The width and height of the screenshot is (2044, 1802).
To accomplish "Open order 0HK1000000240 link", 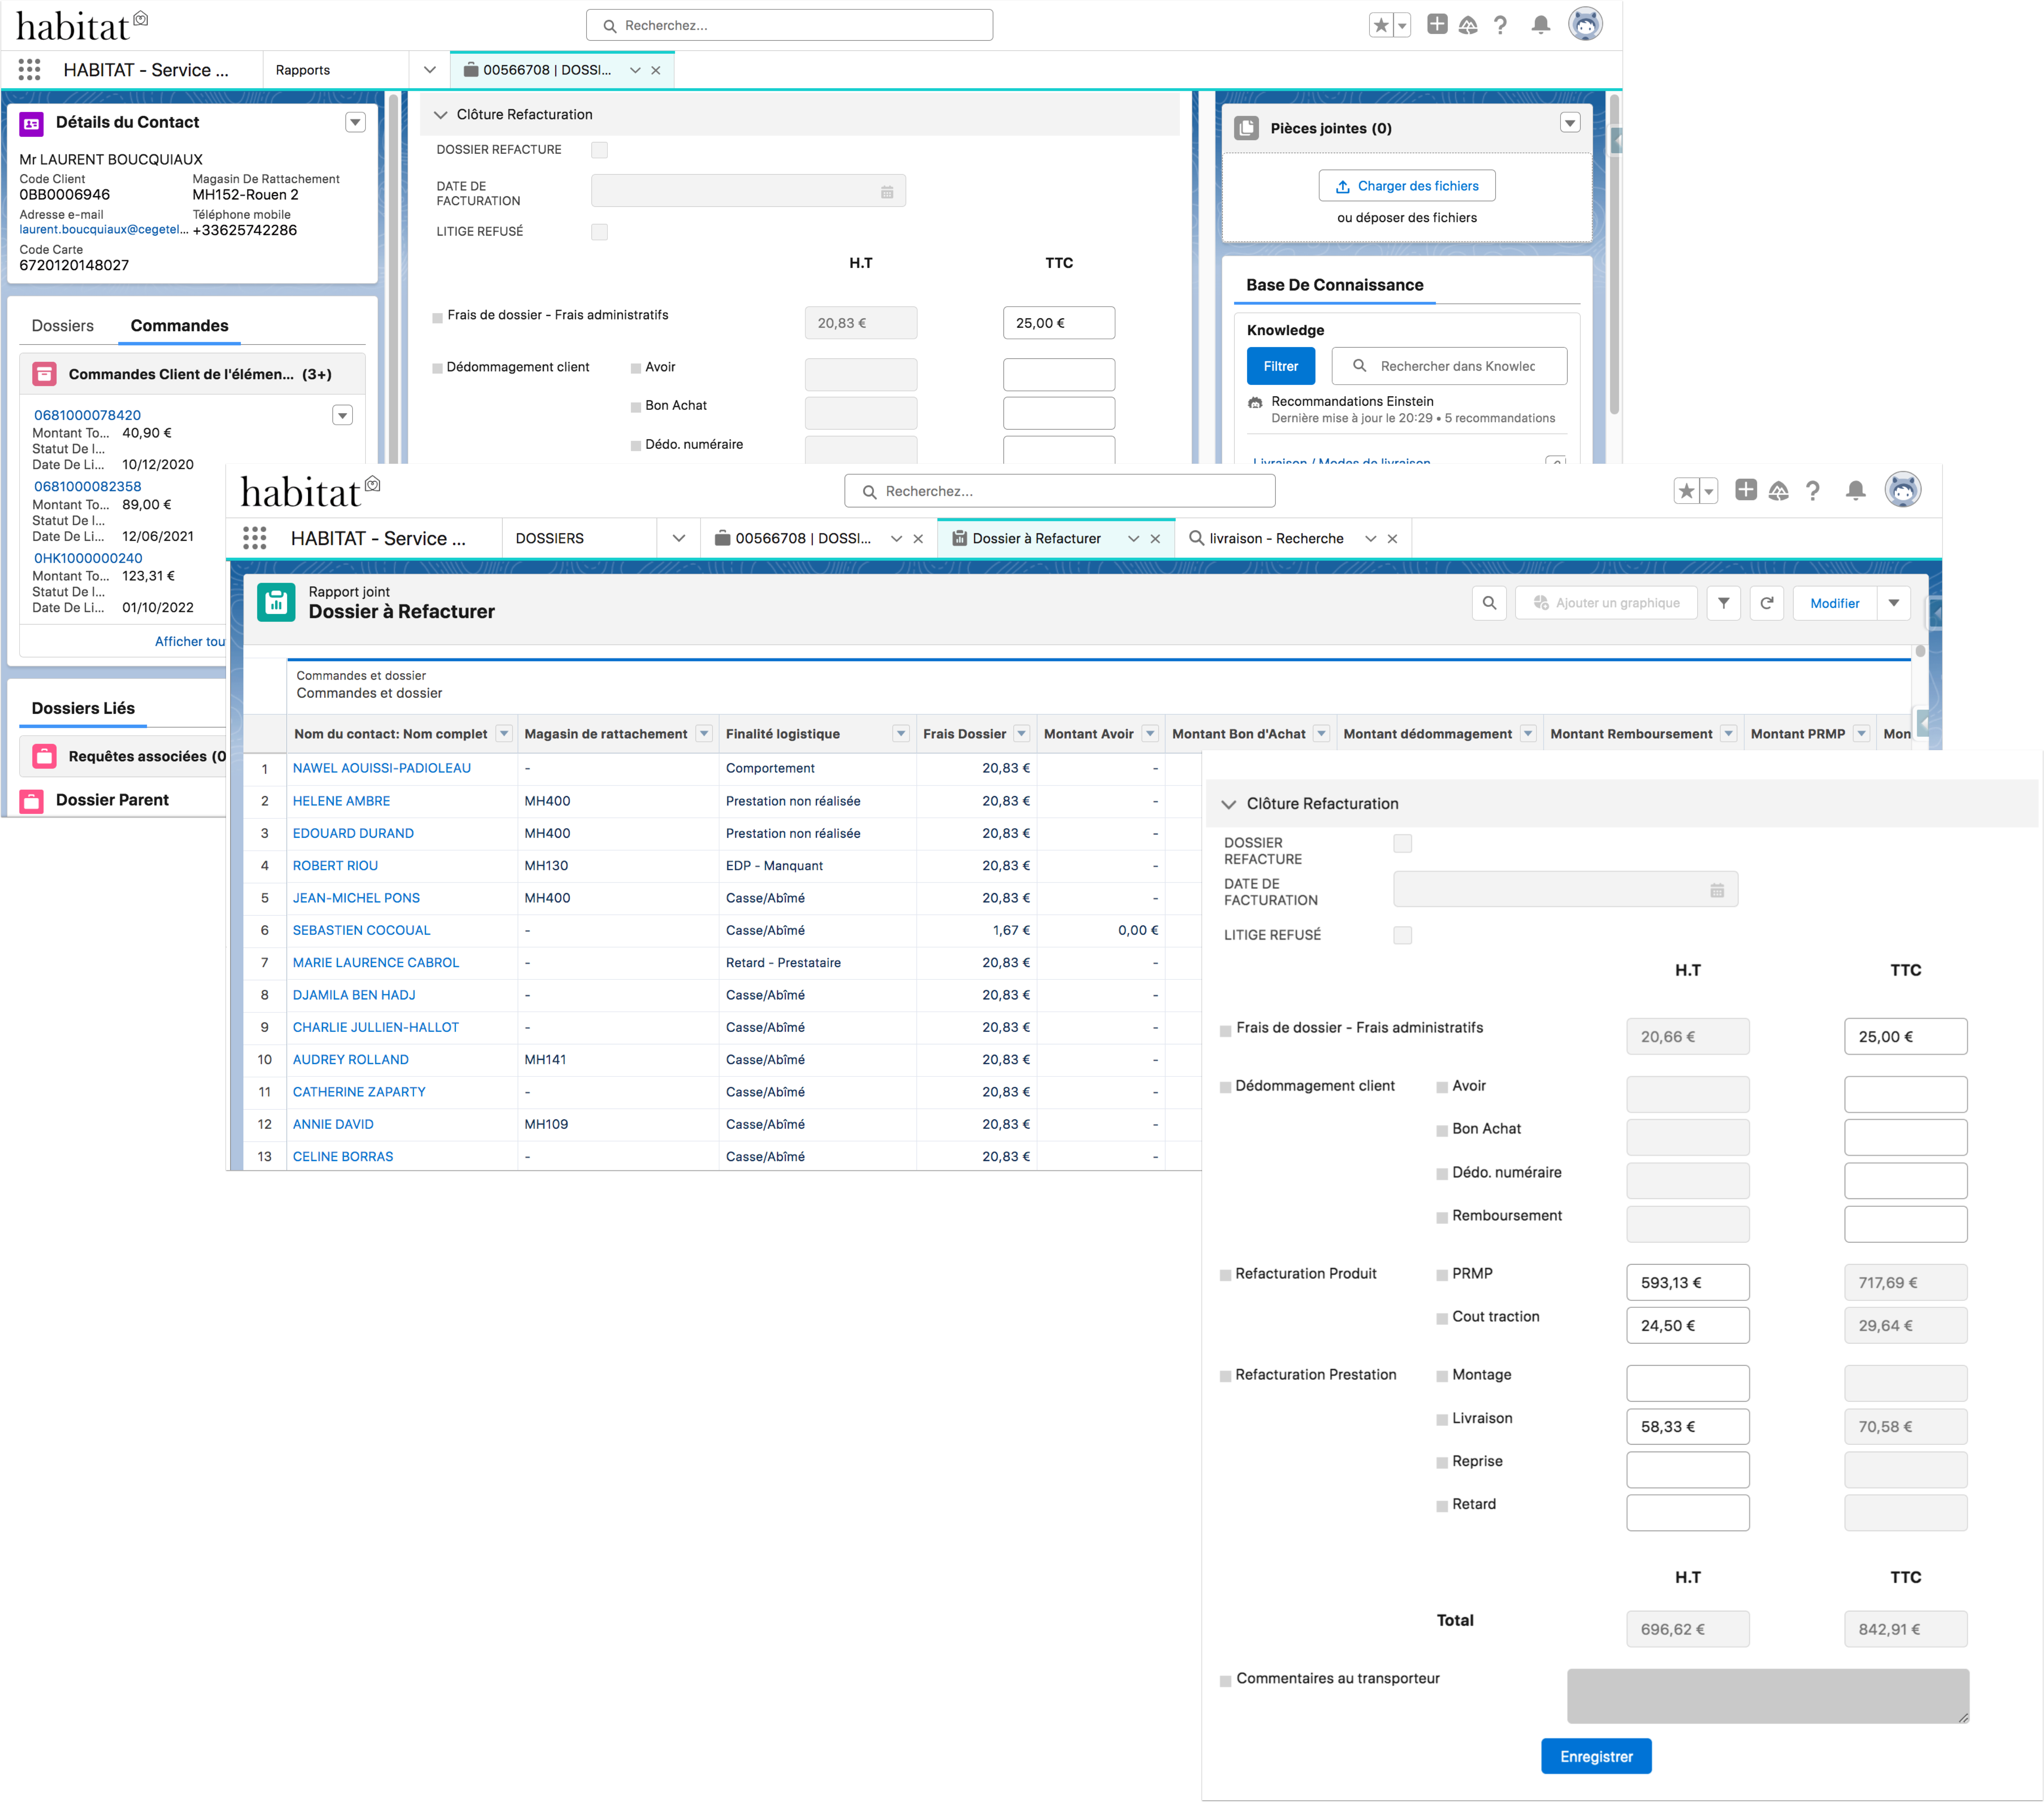I will coord(88,558).
